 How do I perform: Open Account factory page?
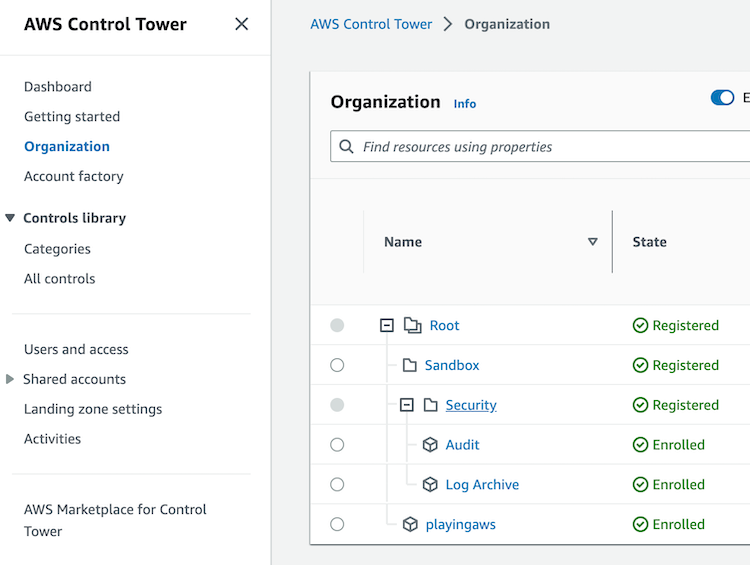tap(74, 176)
